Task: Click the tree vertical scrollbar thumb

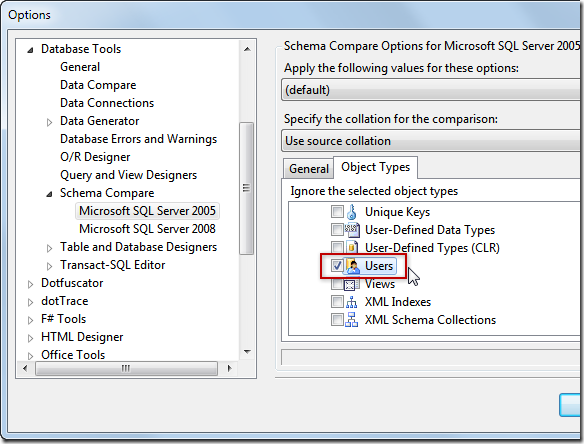Action: 247,188
